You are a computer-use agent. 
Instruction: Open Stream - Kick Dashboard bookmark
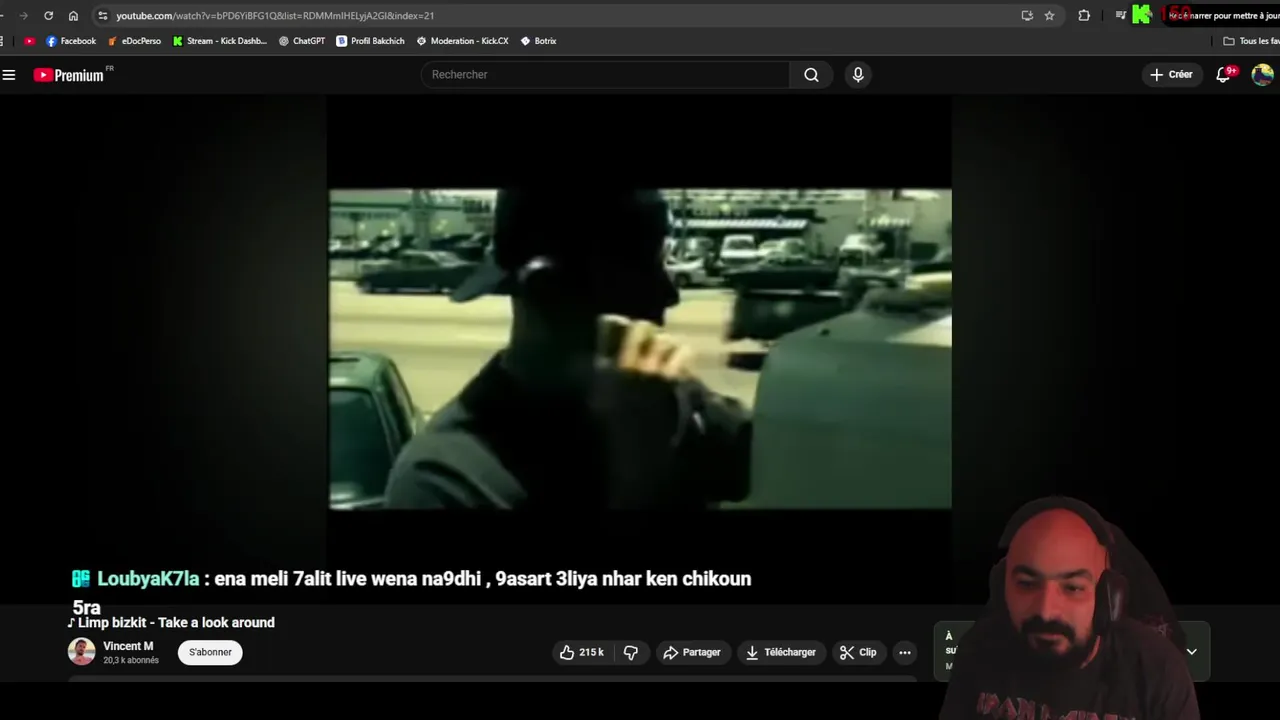click(220, 41)
